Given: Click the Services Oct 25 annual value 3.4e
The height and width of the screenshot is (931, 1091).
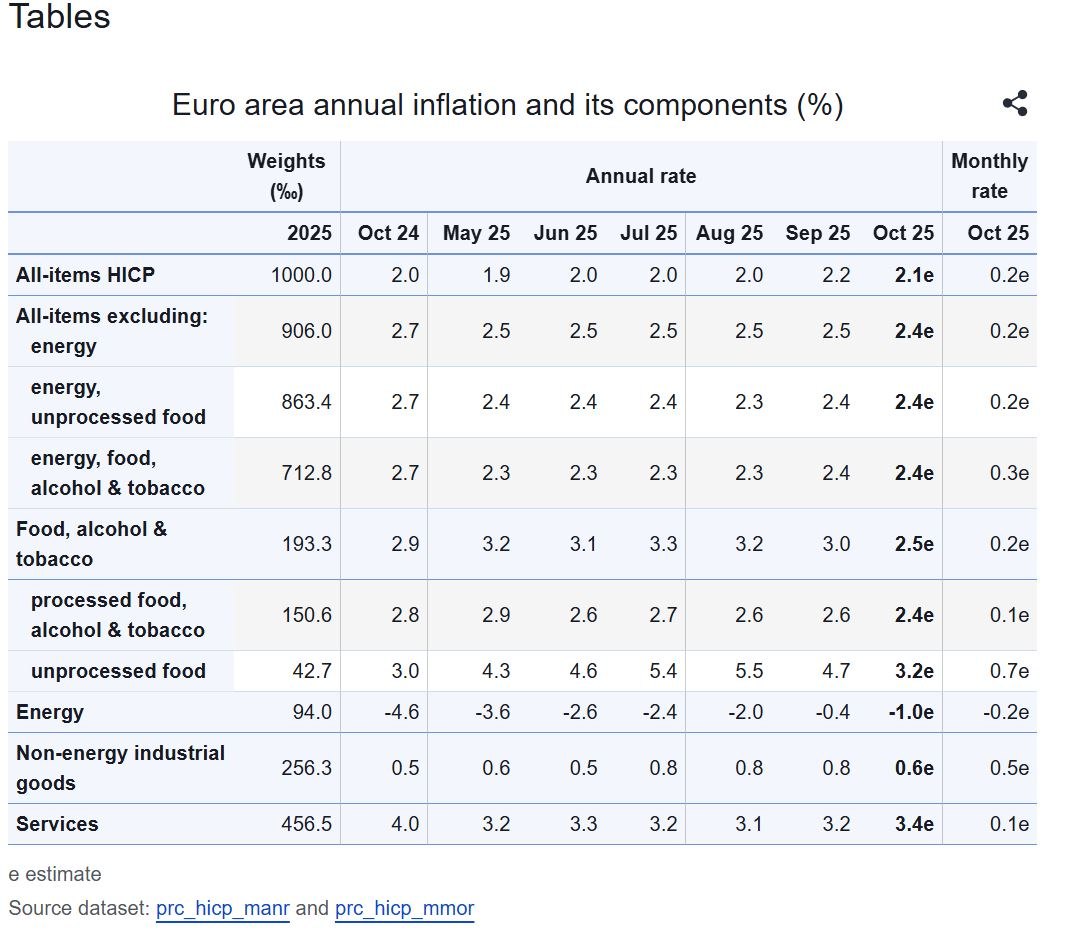Looking at the screenshot, I should point(914,824).
